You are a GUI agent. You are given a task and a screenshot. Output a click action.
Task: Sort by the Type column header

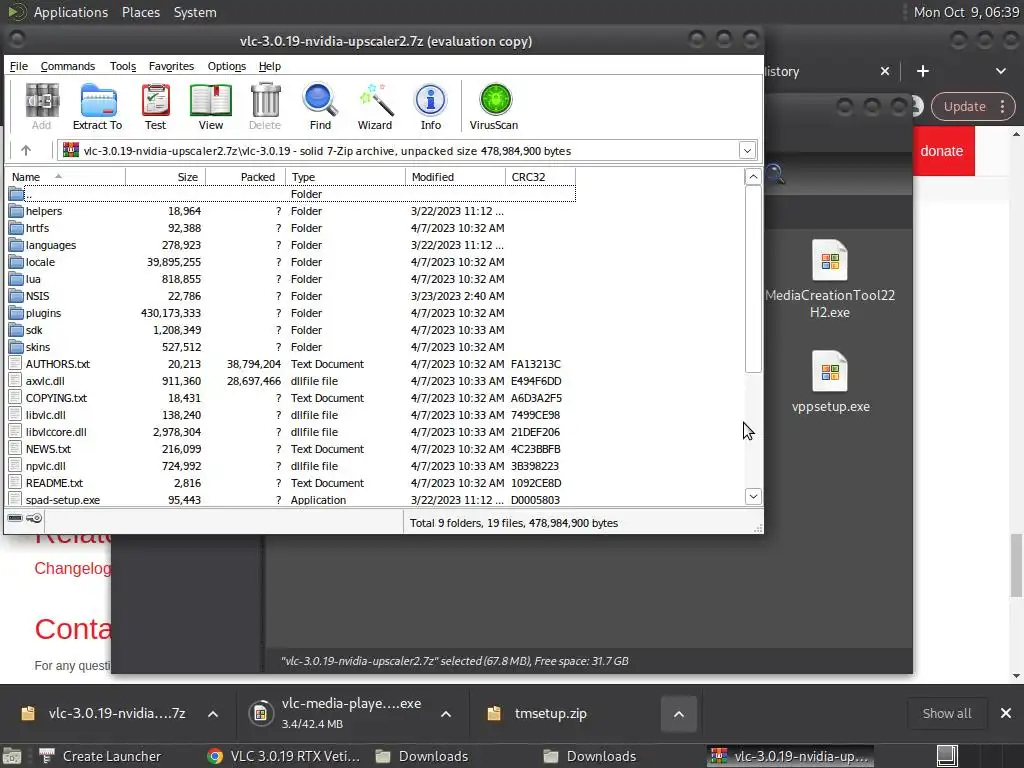tap(345, 177)
